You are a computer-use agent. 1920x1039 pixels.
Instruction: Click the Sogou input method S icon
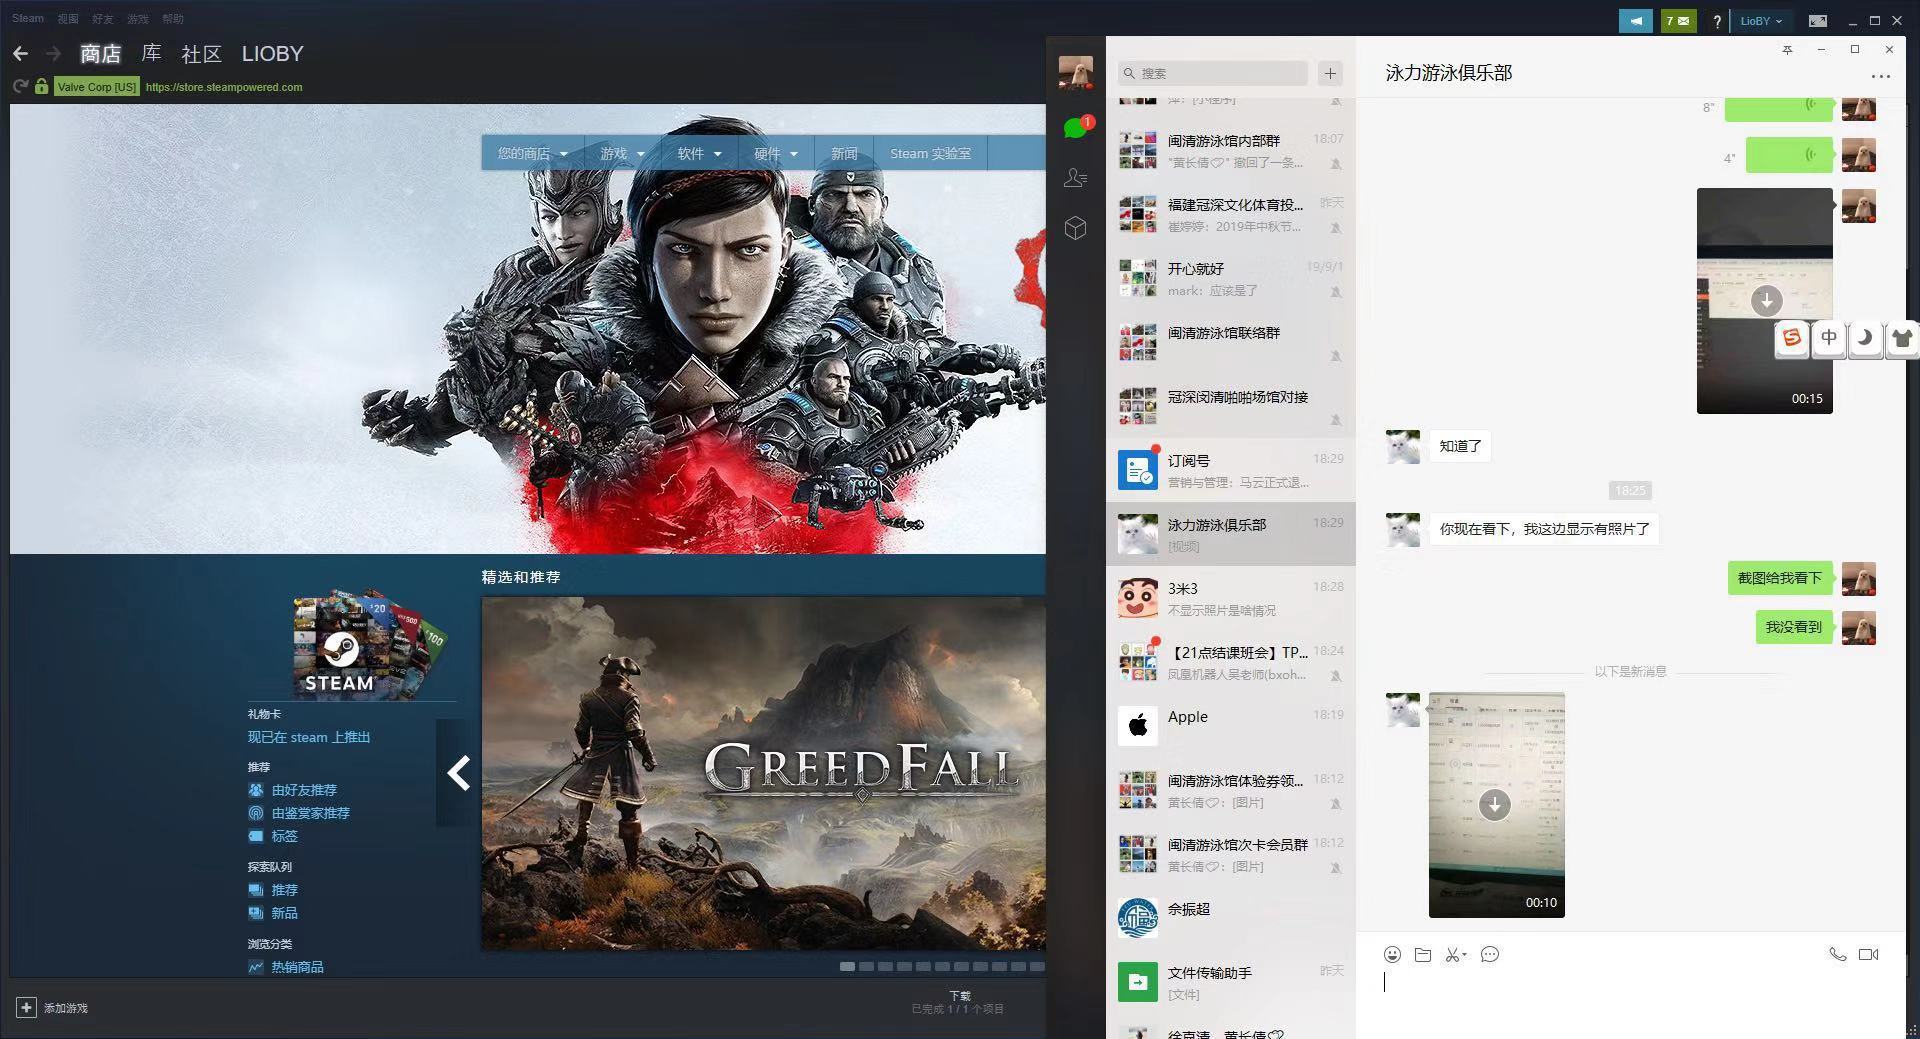tap(1792, 337)
